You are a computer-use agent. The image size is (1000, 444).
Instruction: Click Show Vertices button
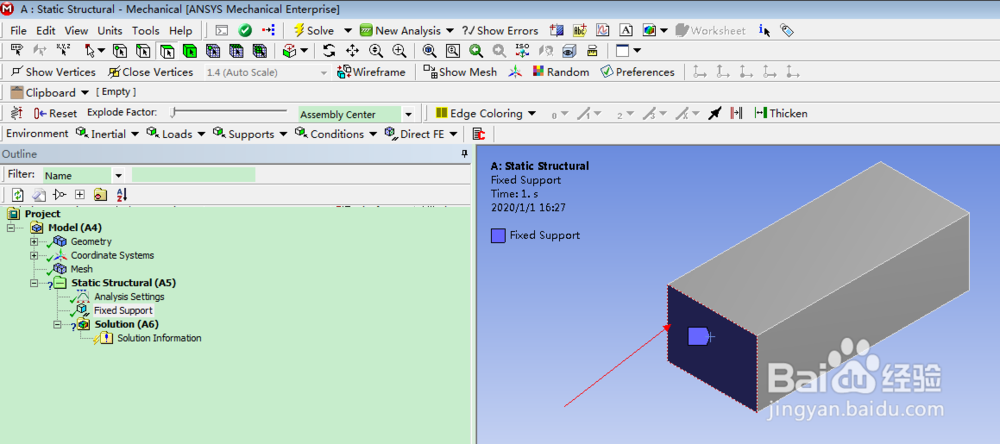[x=53, y=72]
